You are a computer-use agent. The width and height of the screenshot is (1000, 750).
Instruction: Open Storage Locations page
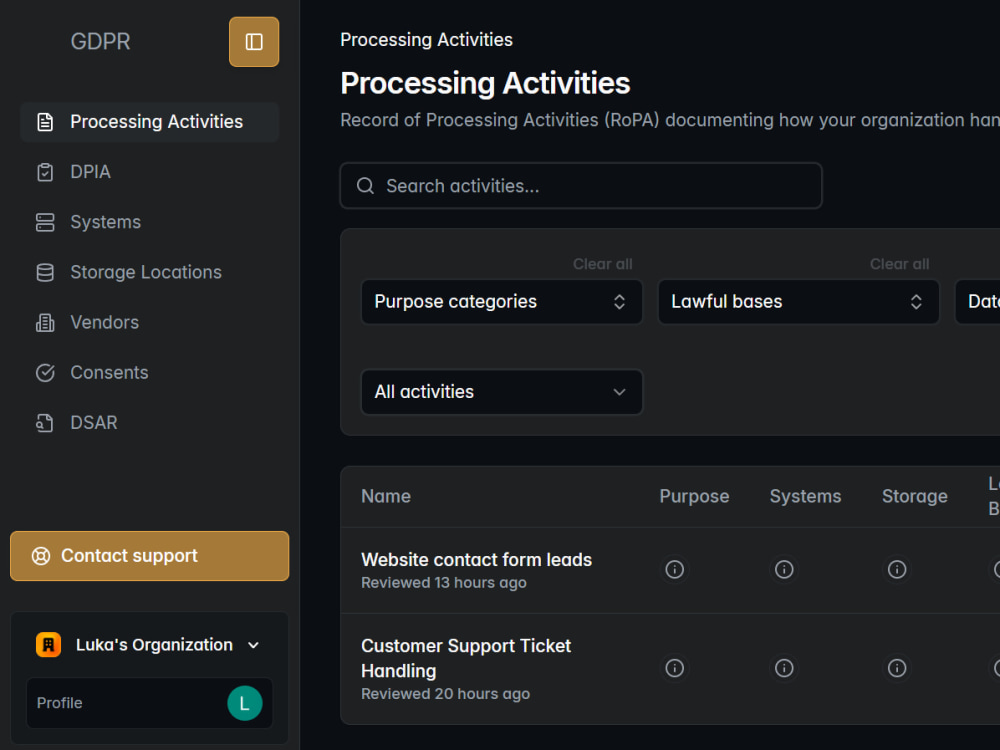150,272
